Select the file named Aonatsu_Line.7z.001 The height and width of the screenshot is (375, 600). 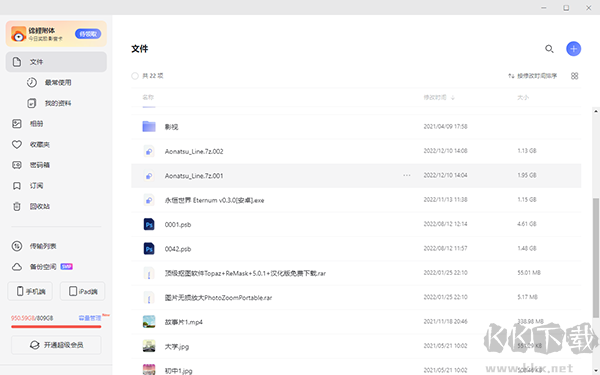(x=194, y=176)
